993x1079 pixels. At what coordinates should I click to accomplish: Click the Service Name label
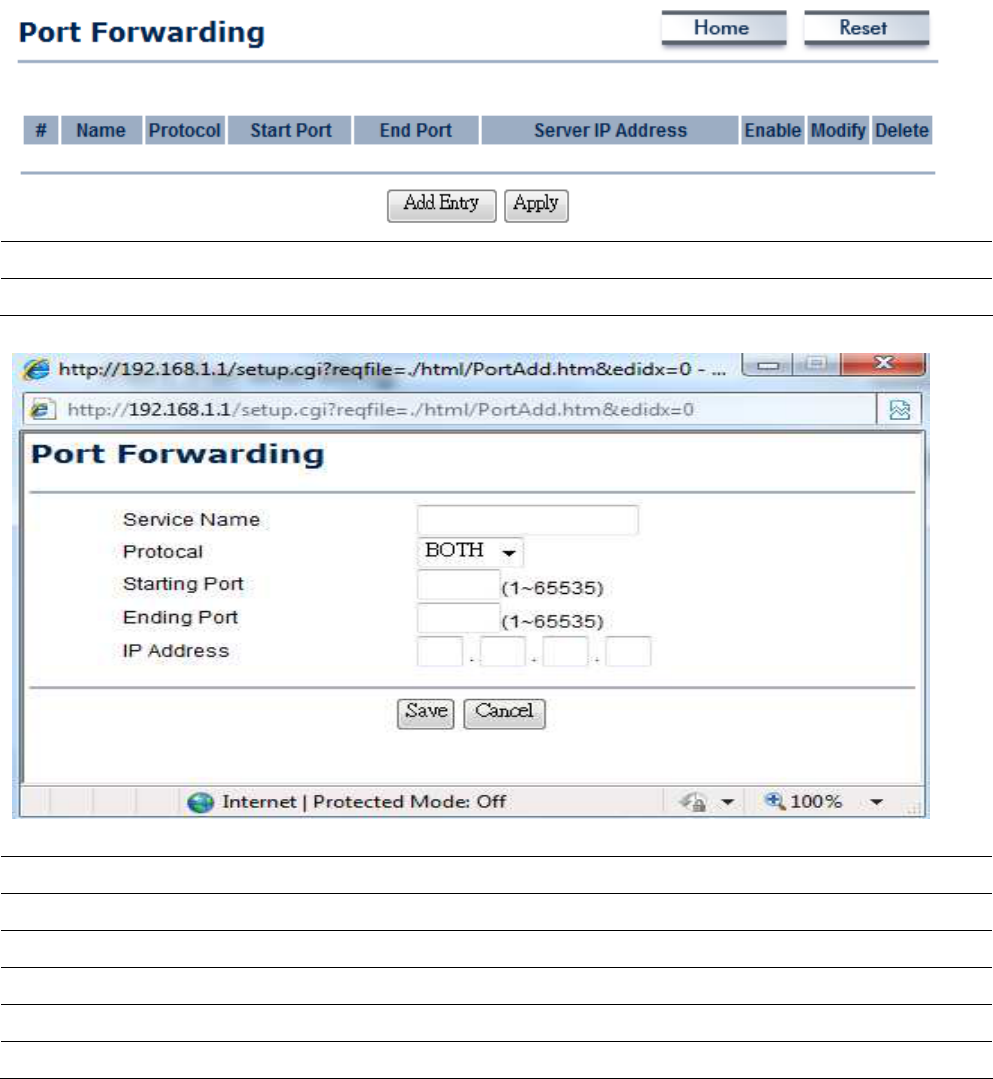click(x=191, y=520)
